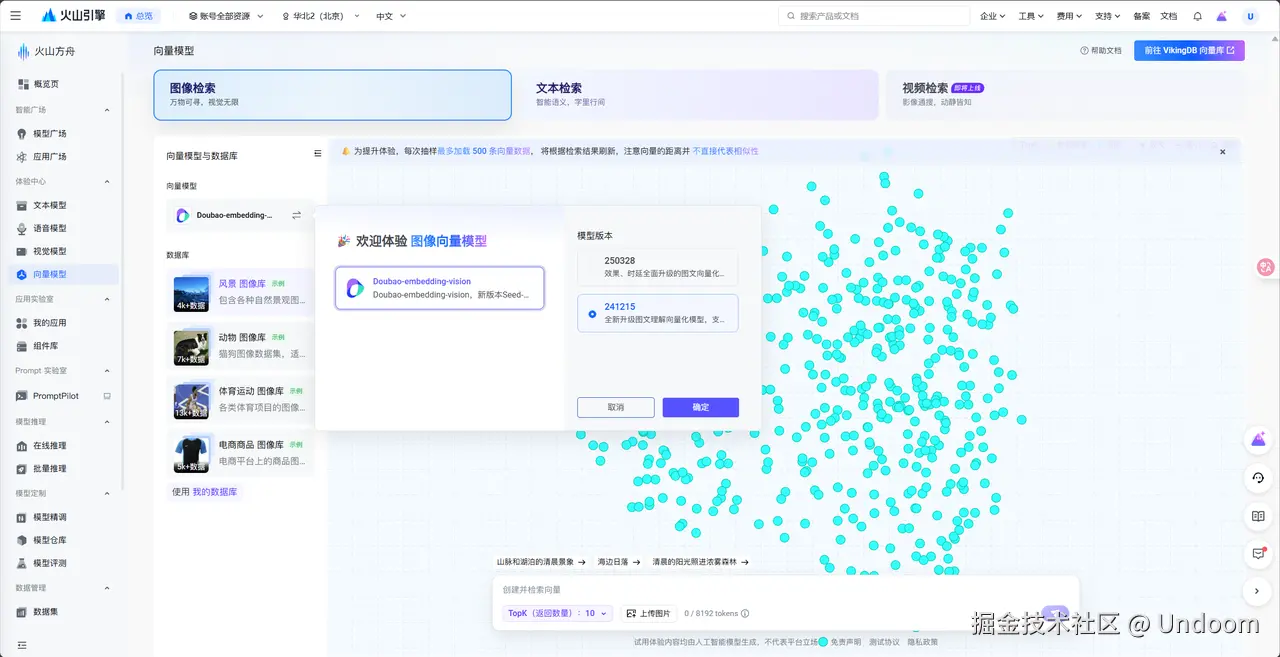Open 向量模型 in sidebar

(61, 274)
